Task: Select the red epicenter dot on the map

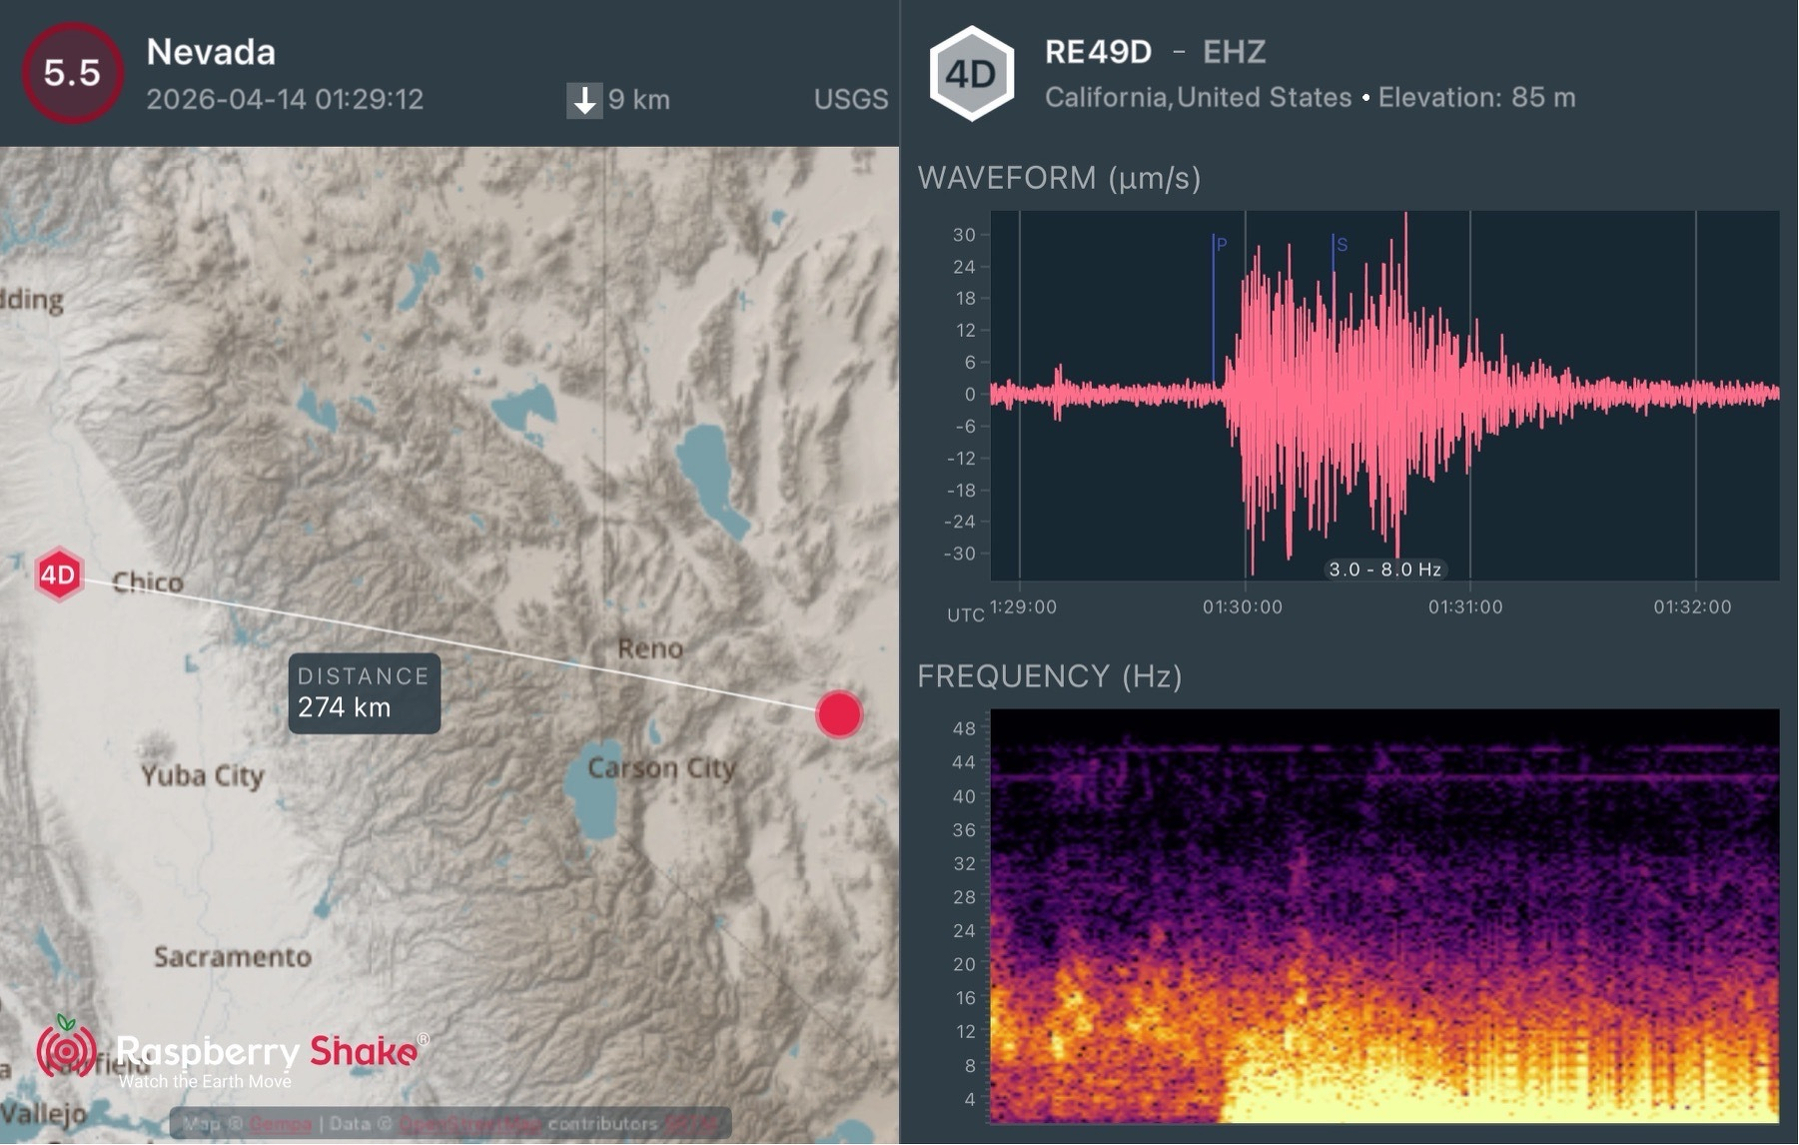Action: (838, 715)
